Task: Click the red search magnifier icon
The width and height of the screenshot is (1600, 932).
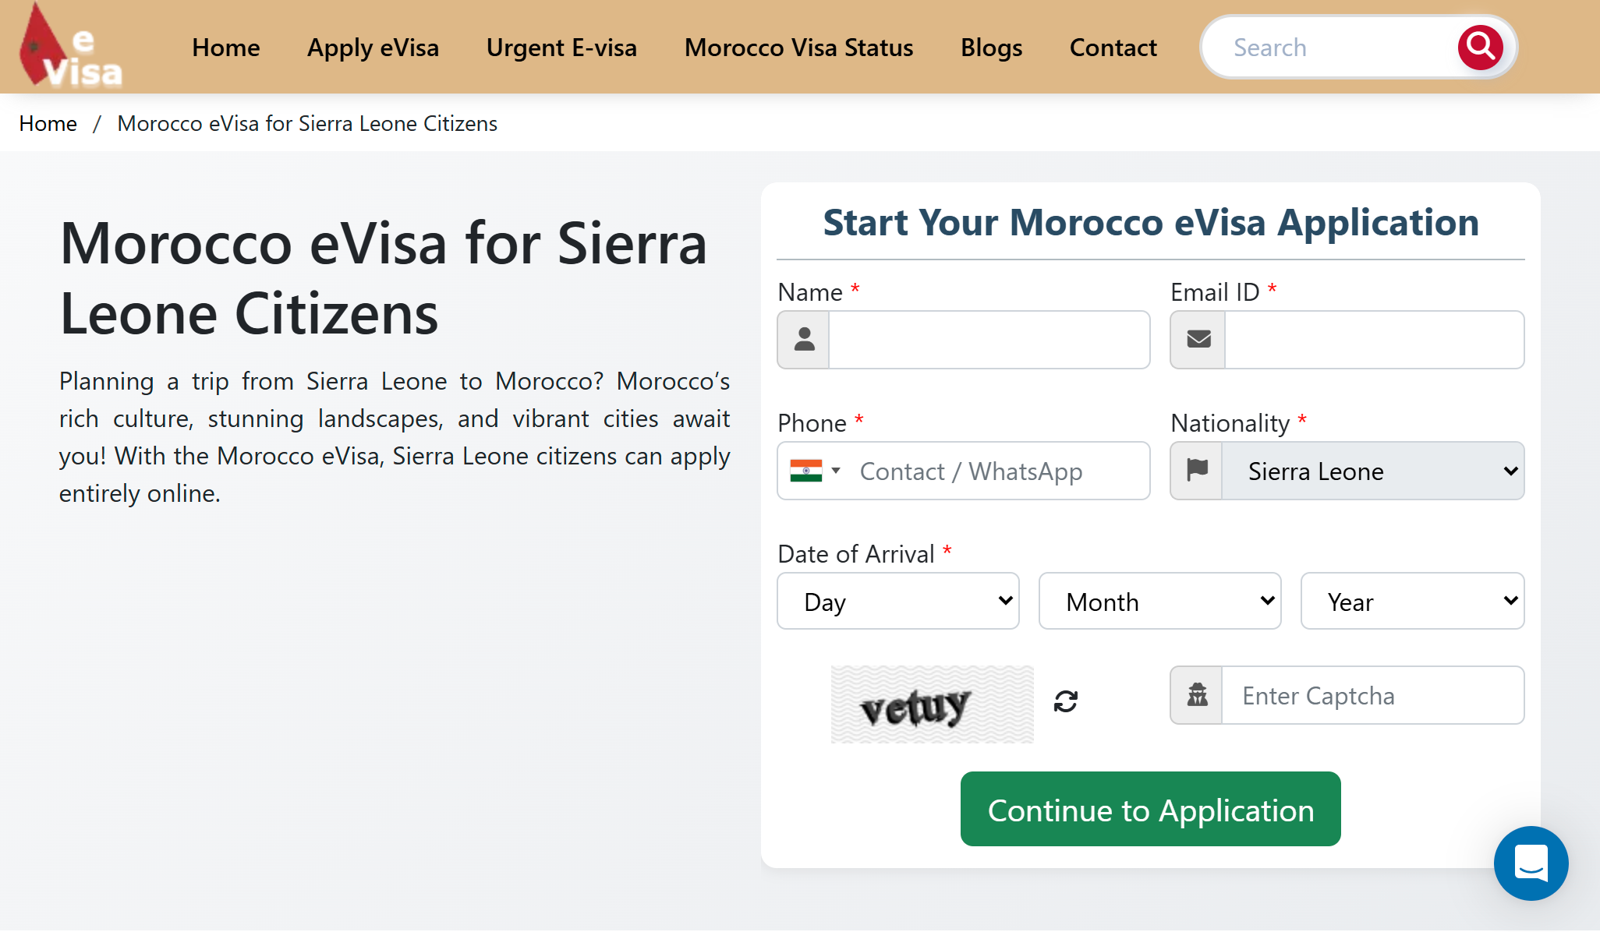Action: point(1479,47)
